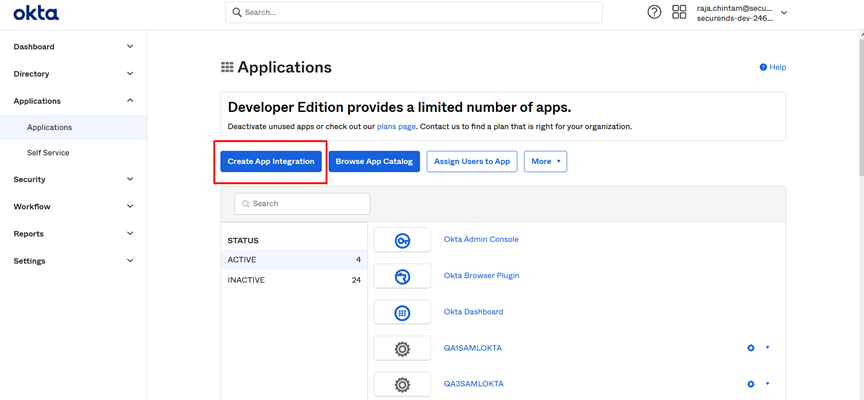Expand the Directory sidebar section

click(x=130, y=73)
